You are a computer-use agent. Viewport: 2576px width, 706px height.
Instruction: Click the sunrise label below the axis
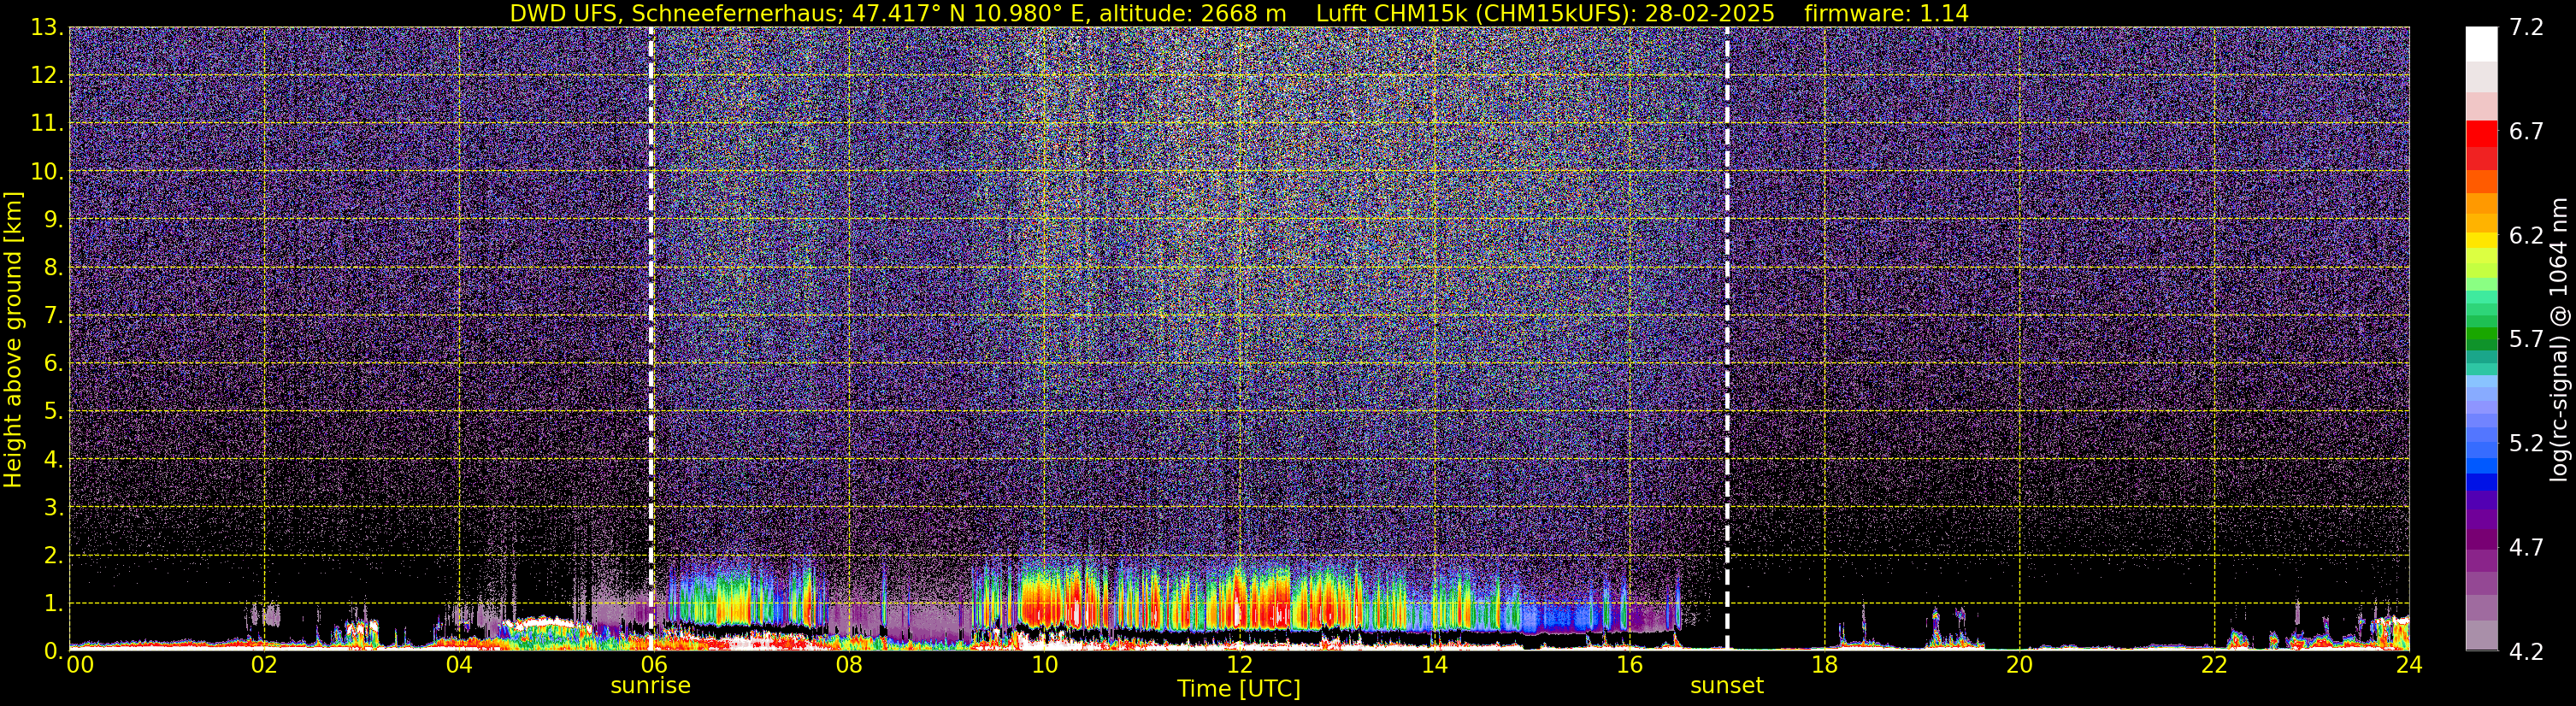[x=650, y=686]
